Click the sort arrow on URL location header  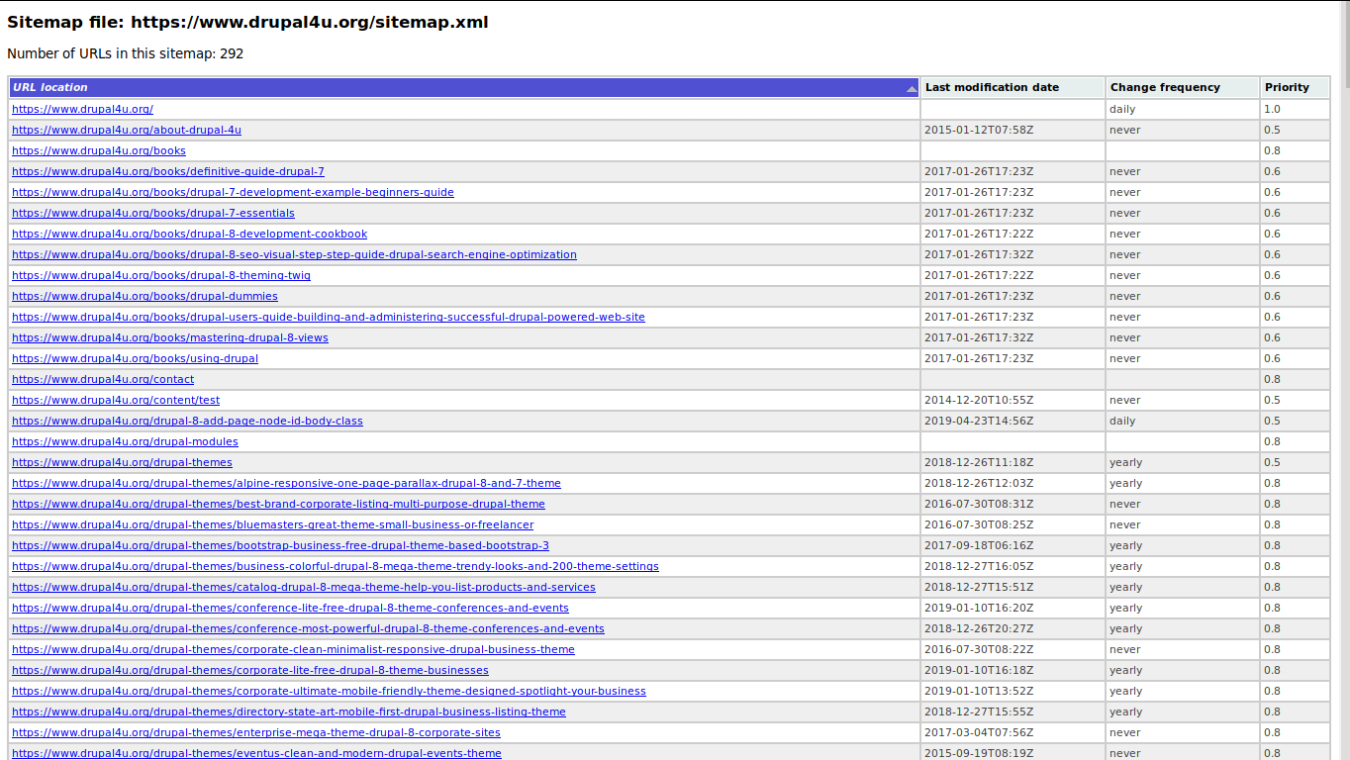click(x=912, y=87)
